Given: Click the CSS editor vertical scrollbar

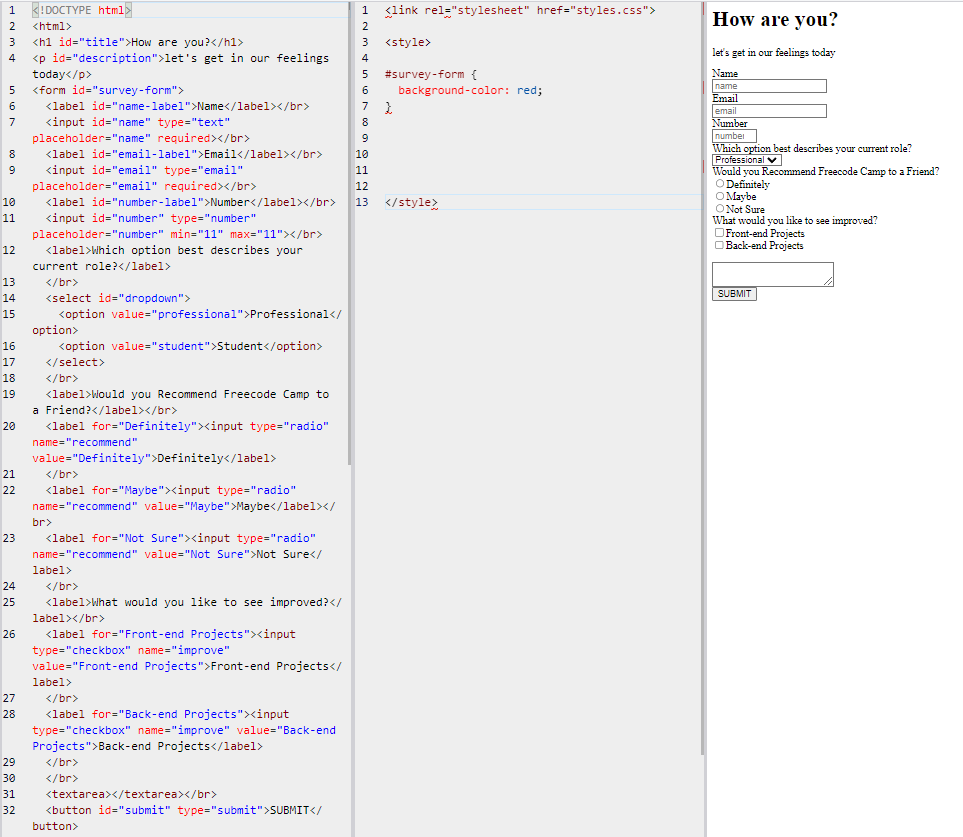Looking at the screenshot, I should click(702, 378).
